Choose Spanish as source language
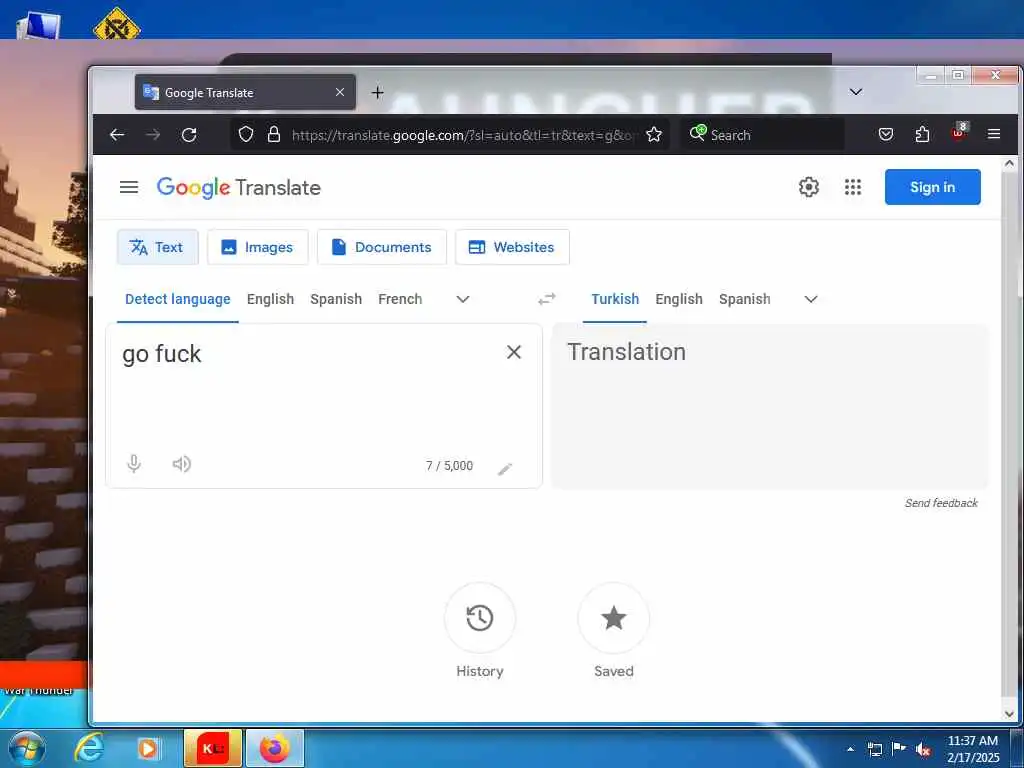The image size is (1024, 768). pos(336,299)
